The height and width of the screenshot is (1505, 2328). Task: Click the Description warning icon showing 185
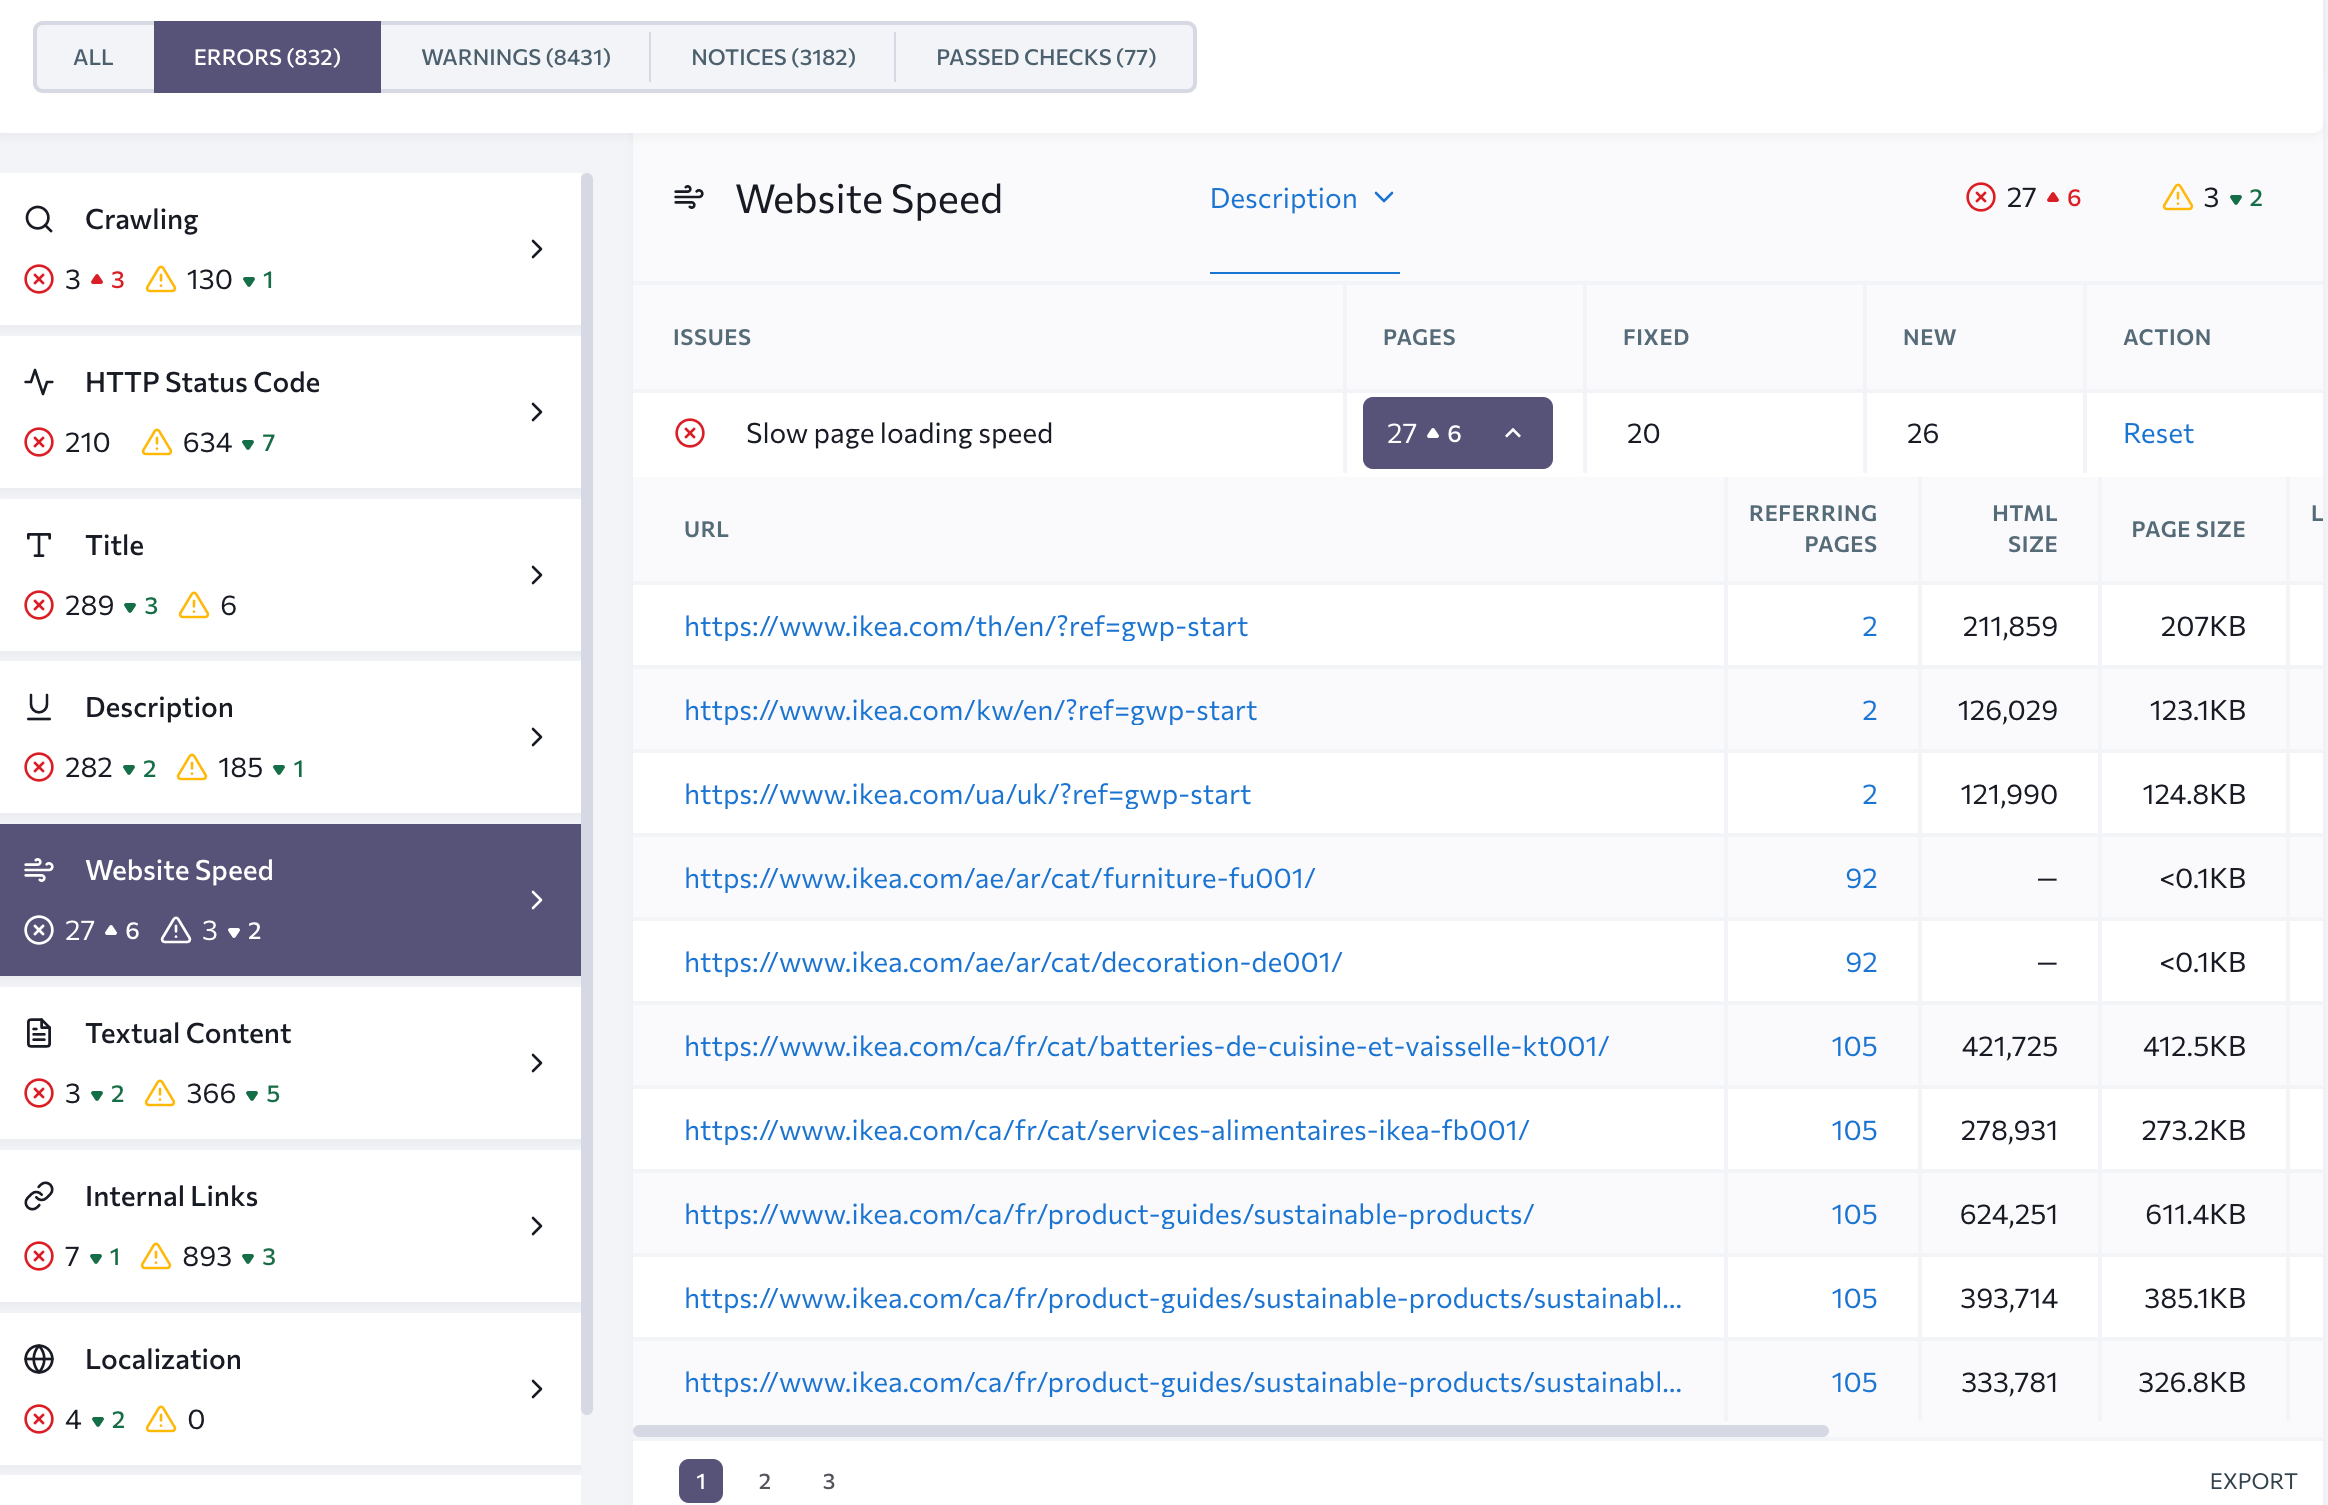tap(192, 767)
